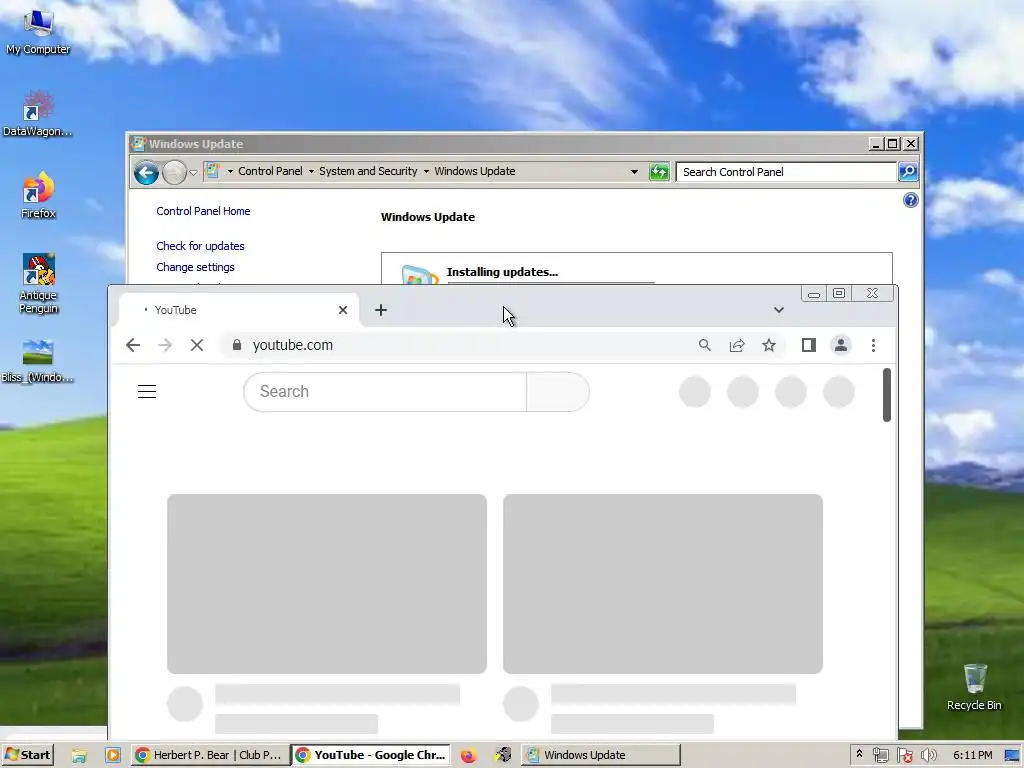The image size is (1024, 768).
Task: Open My Computer desktop icon
Action: click(38, 31)
